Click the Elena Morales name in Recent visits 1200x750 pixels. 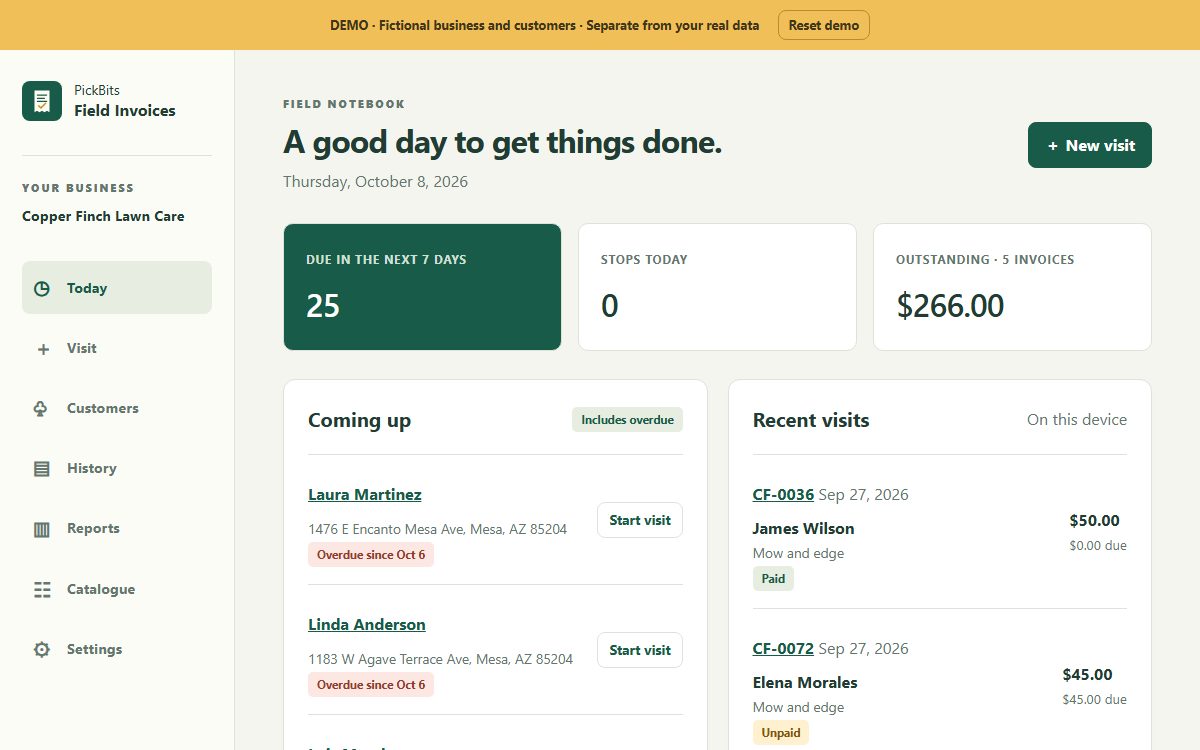coord(805,682)
